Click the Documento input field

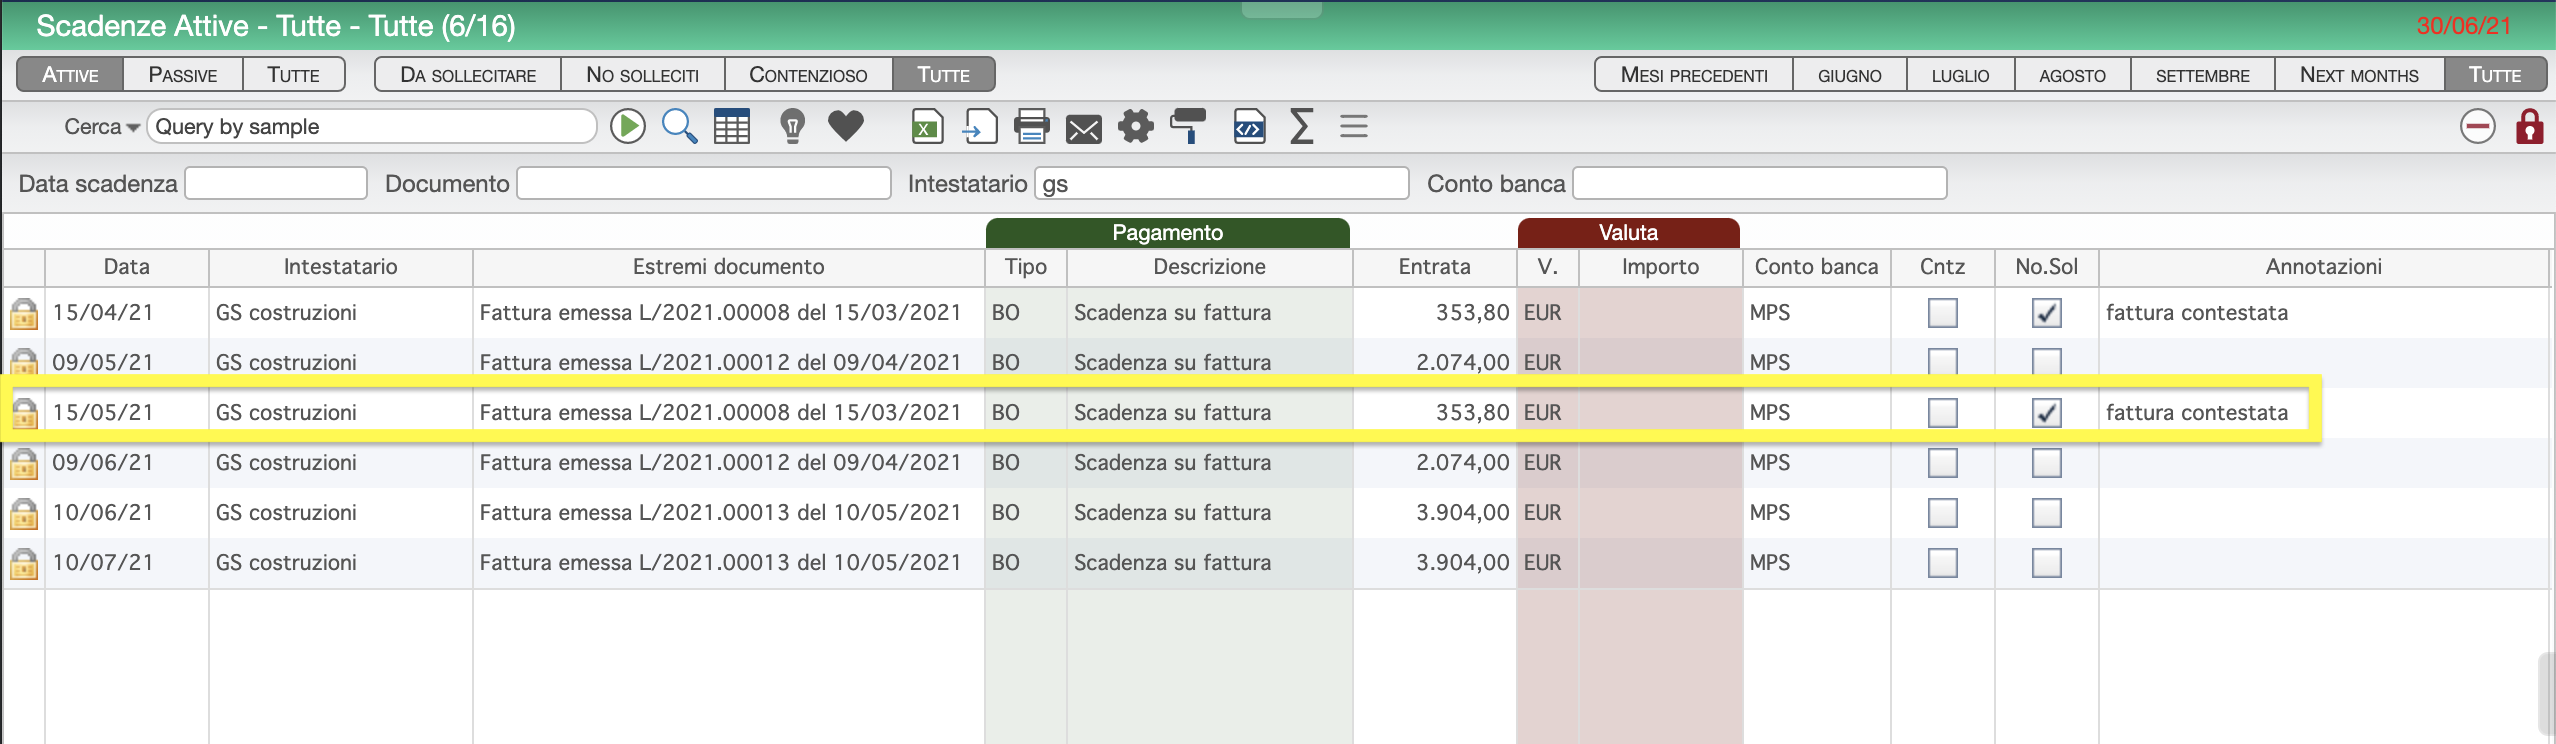tap(703, 184)
